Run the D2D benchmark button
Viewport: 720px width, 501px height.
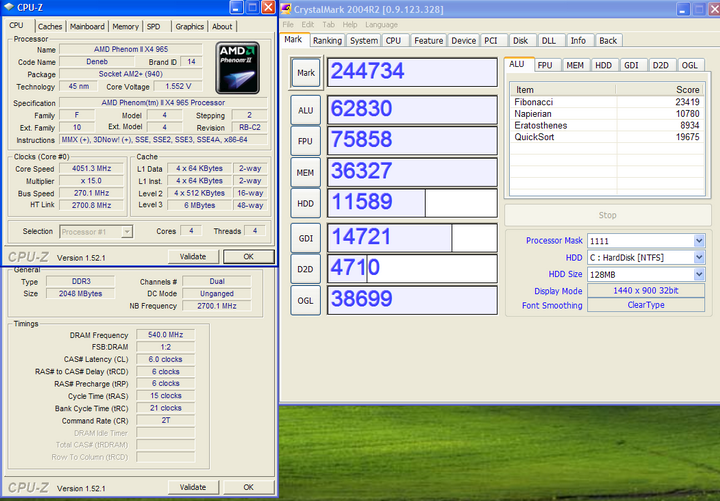coord(305,269)
